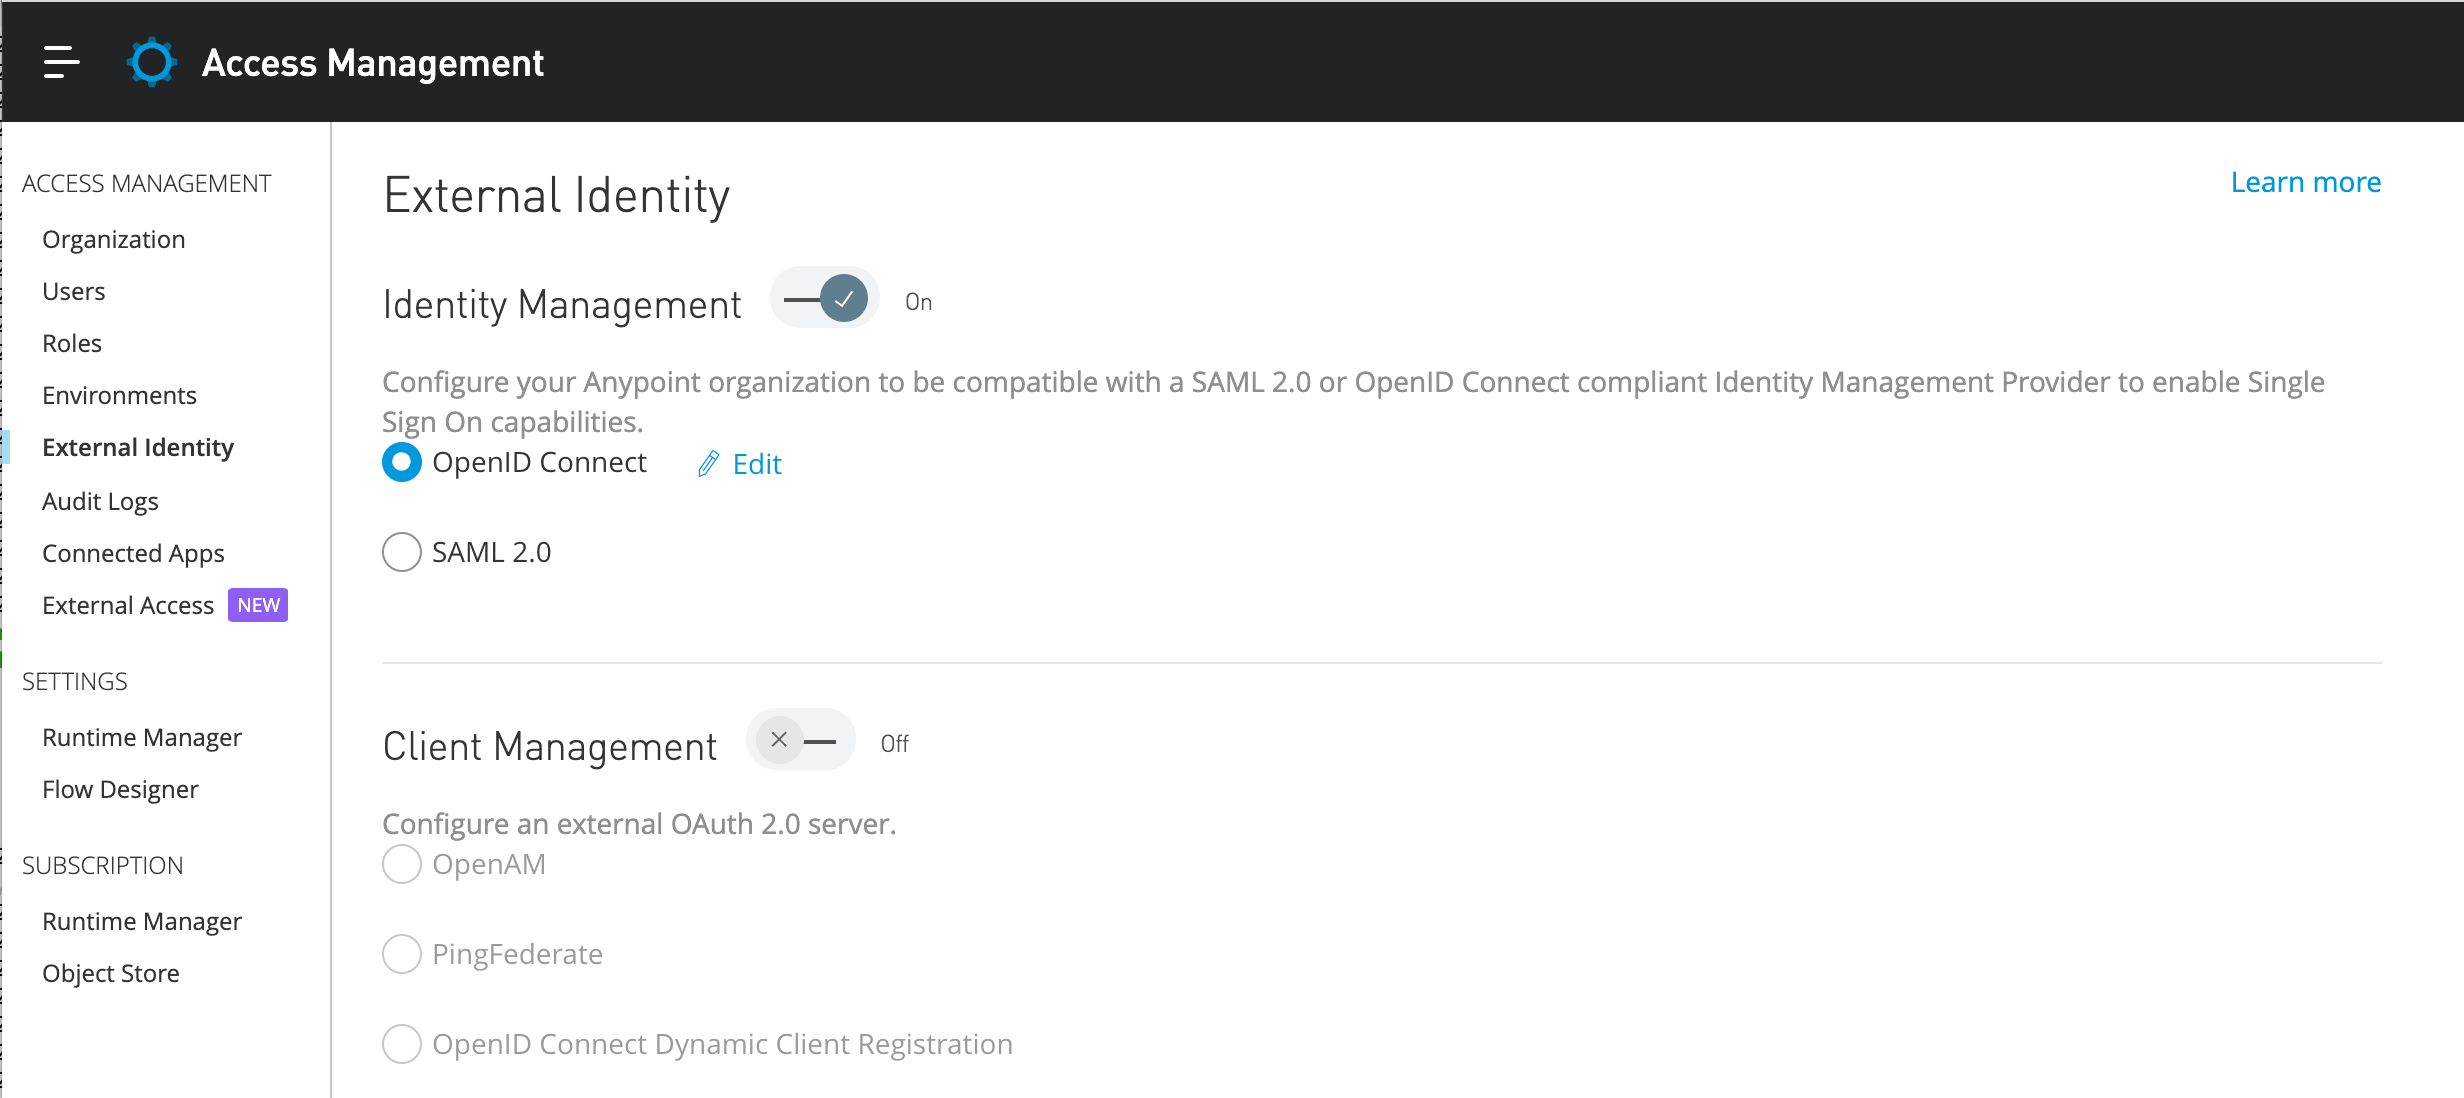Viewport: 2464px width, 1098px height.
Task: Navigate to the Users section
Action: point(74,290)
